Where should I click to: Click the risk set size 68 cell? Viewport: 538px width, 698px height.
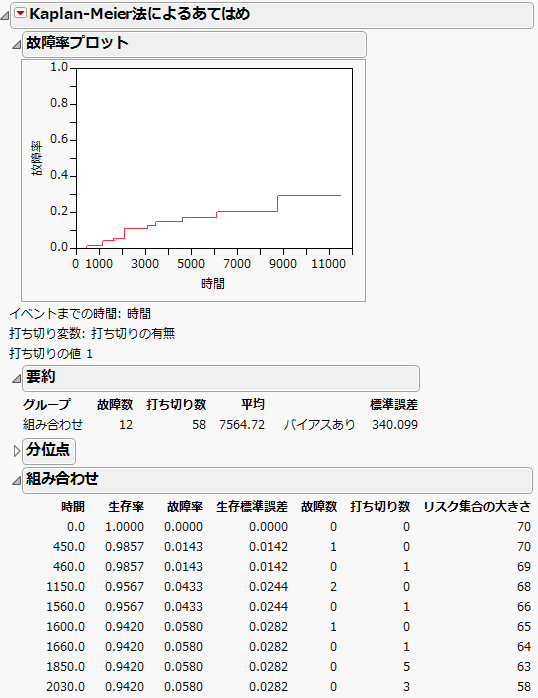pyautogui.click(x=524, y=586)
